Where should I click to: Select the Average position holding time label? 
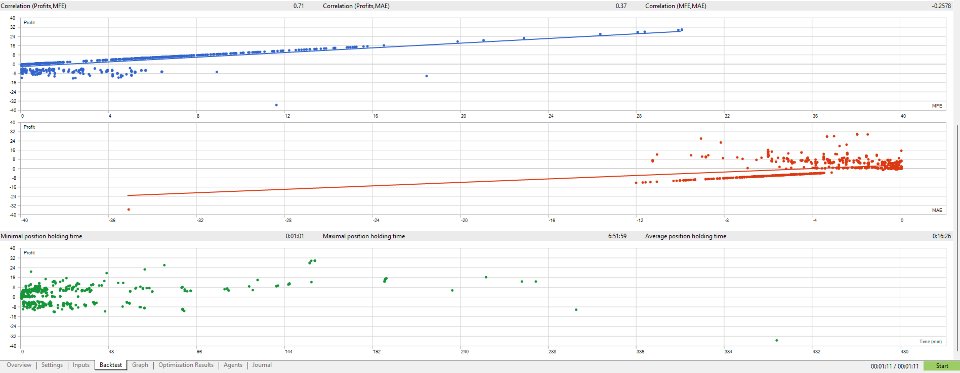pos(686,236)
